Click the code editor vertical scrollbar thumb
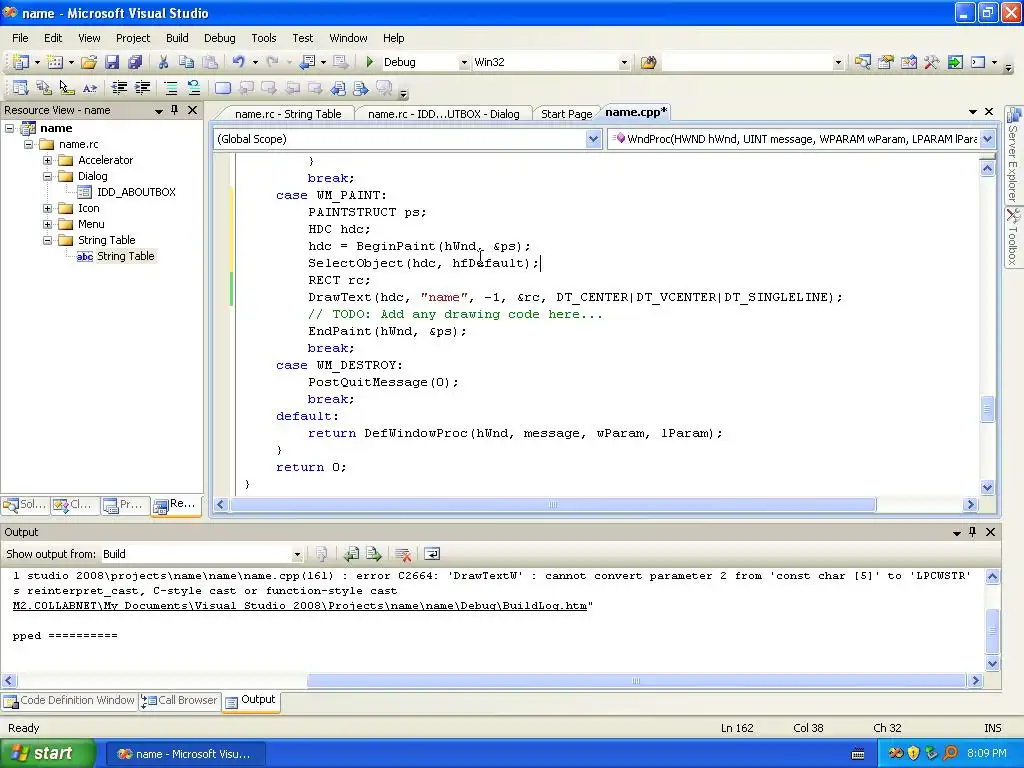This screenshot has height=768, width=1024. (x=987, y=409)
